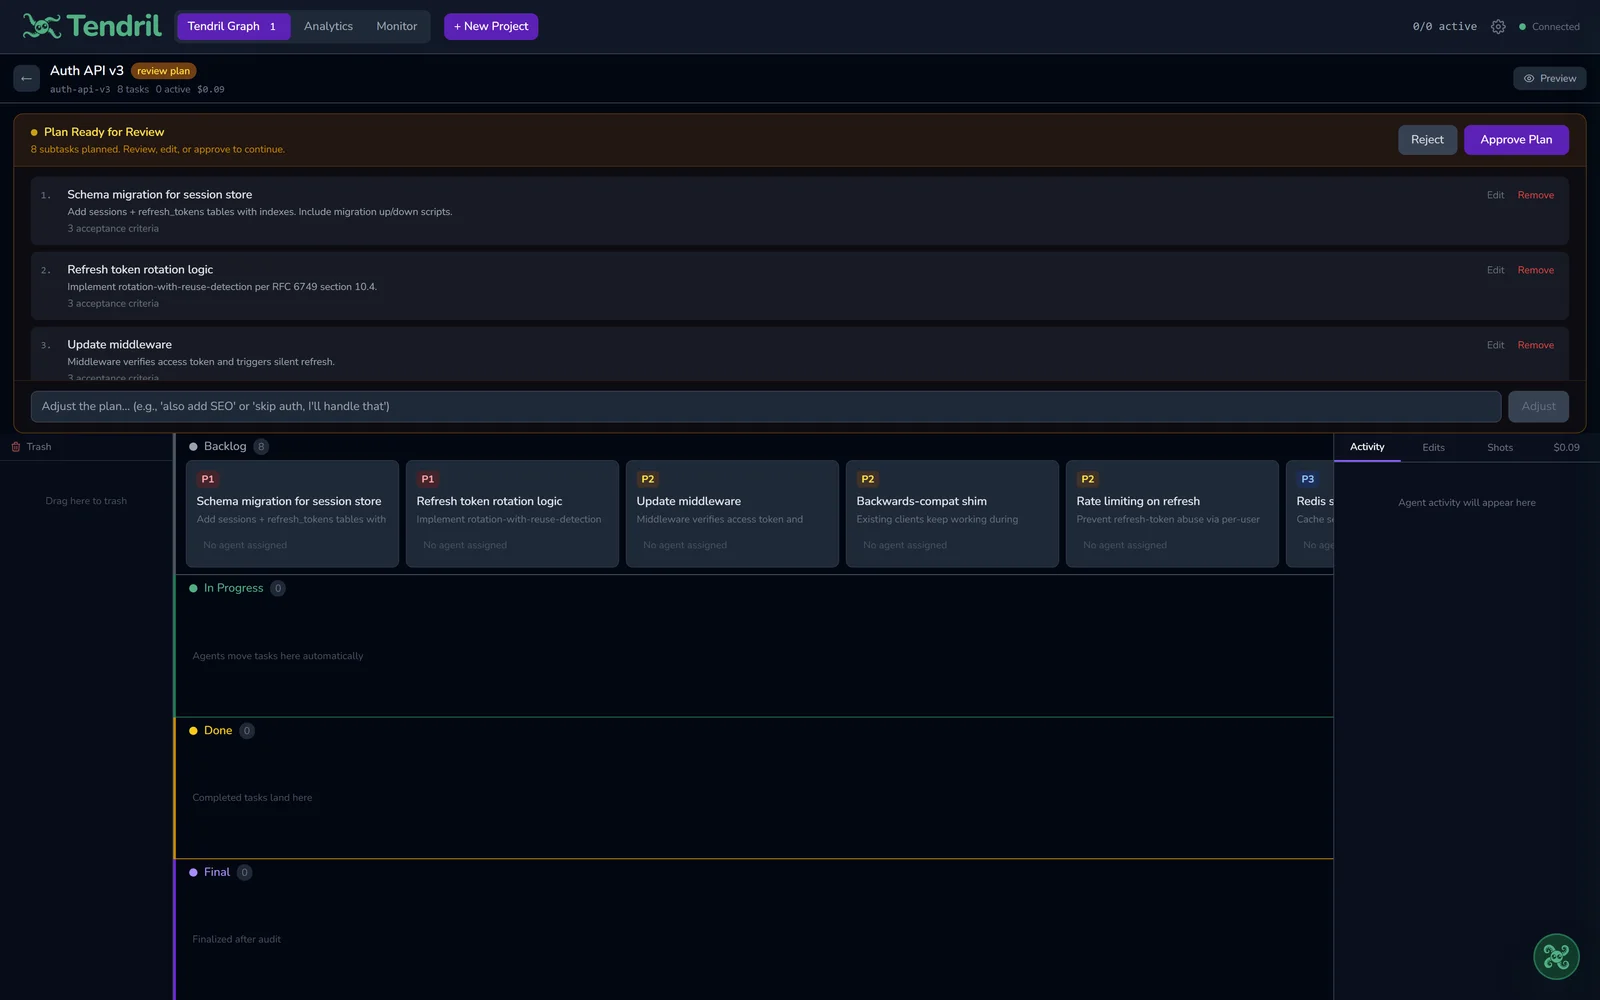The image size is (1600, 1000).
Task: Click the P1 badge on Schema migration card
Action: (x=207, y=478)
